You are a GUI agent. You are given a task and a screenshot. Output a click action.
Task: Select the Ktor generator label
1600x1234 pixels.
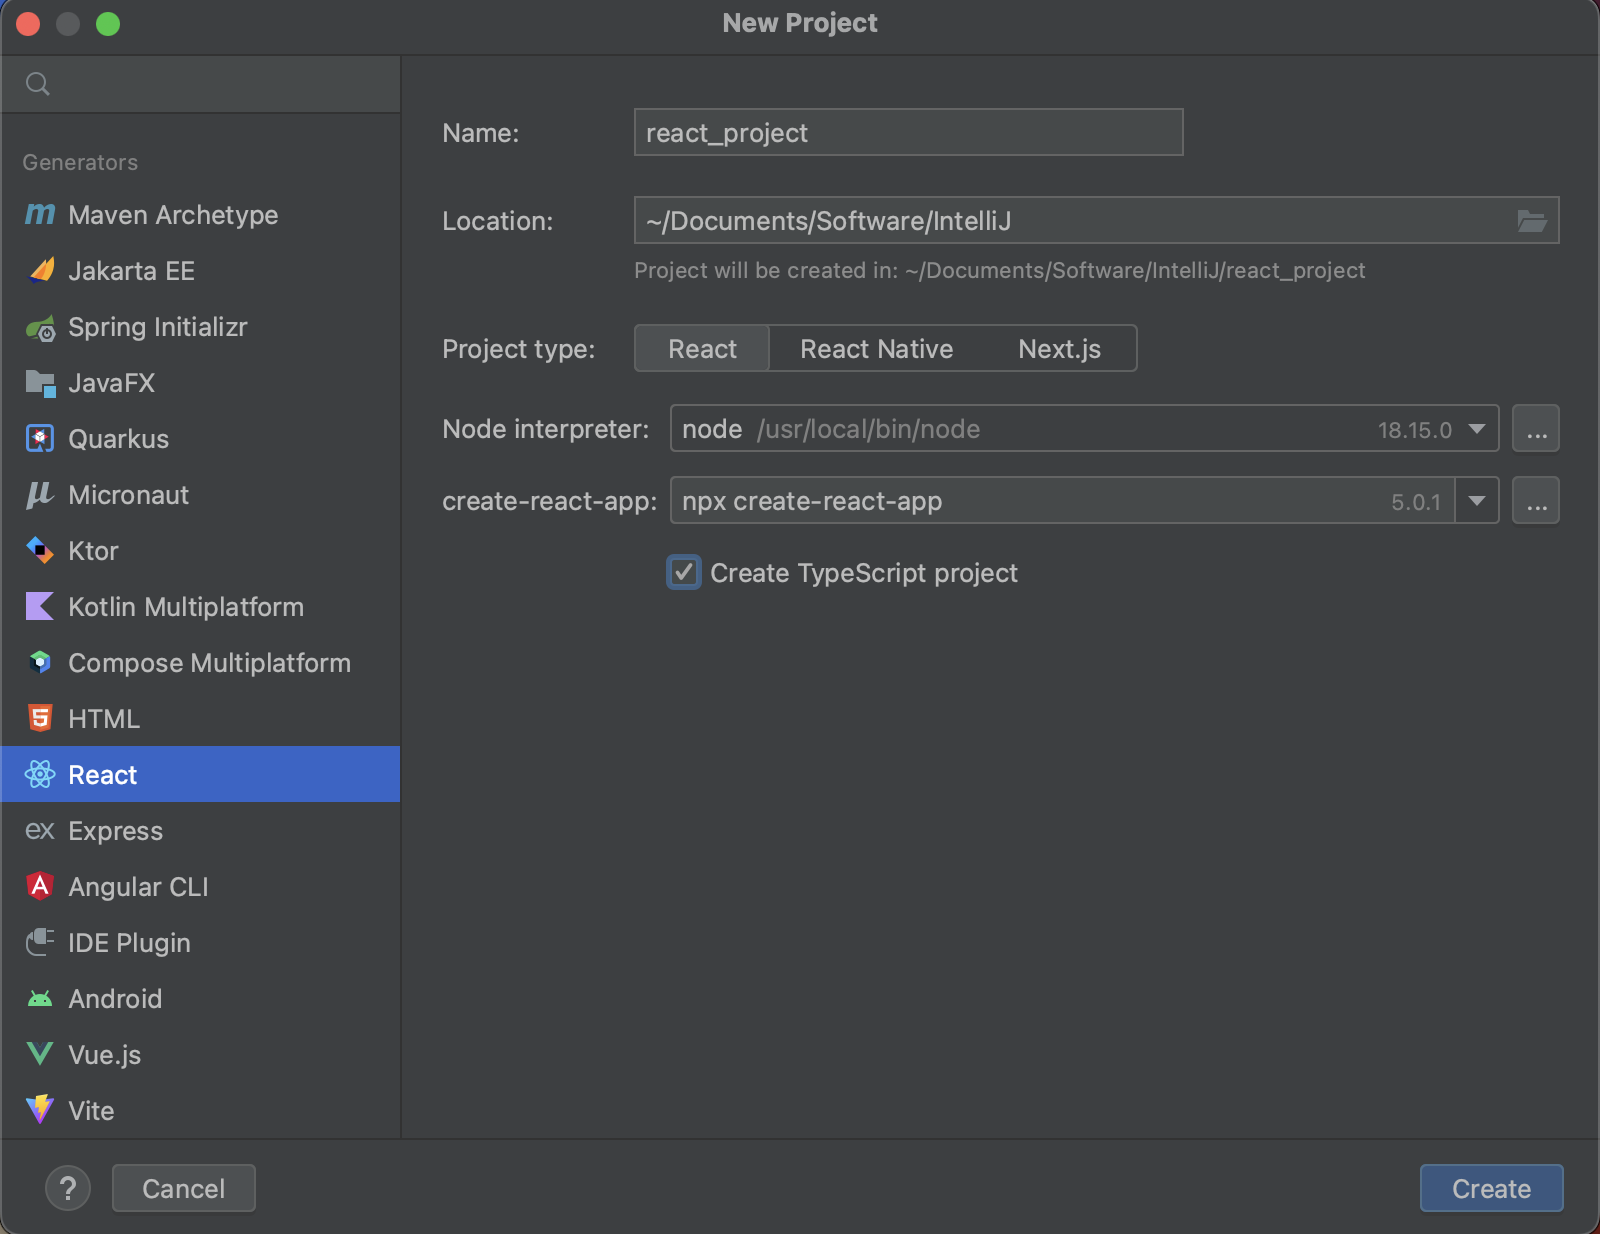(93, 551)
